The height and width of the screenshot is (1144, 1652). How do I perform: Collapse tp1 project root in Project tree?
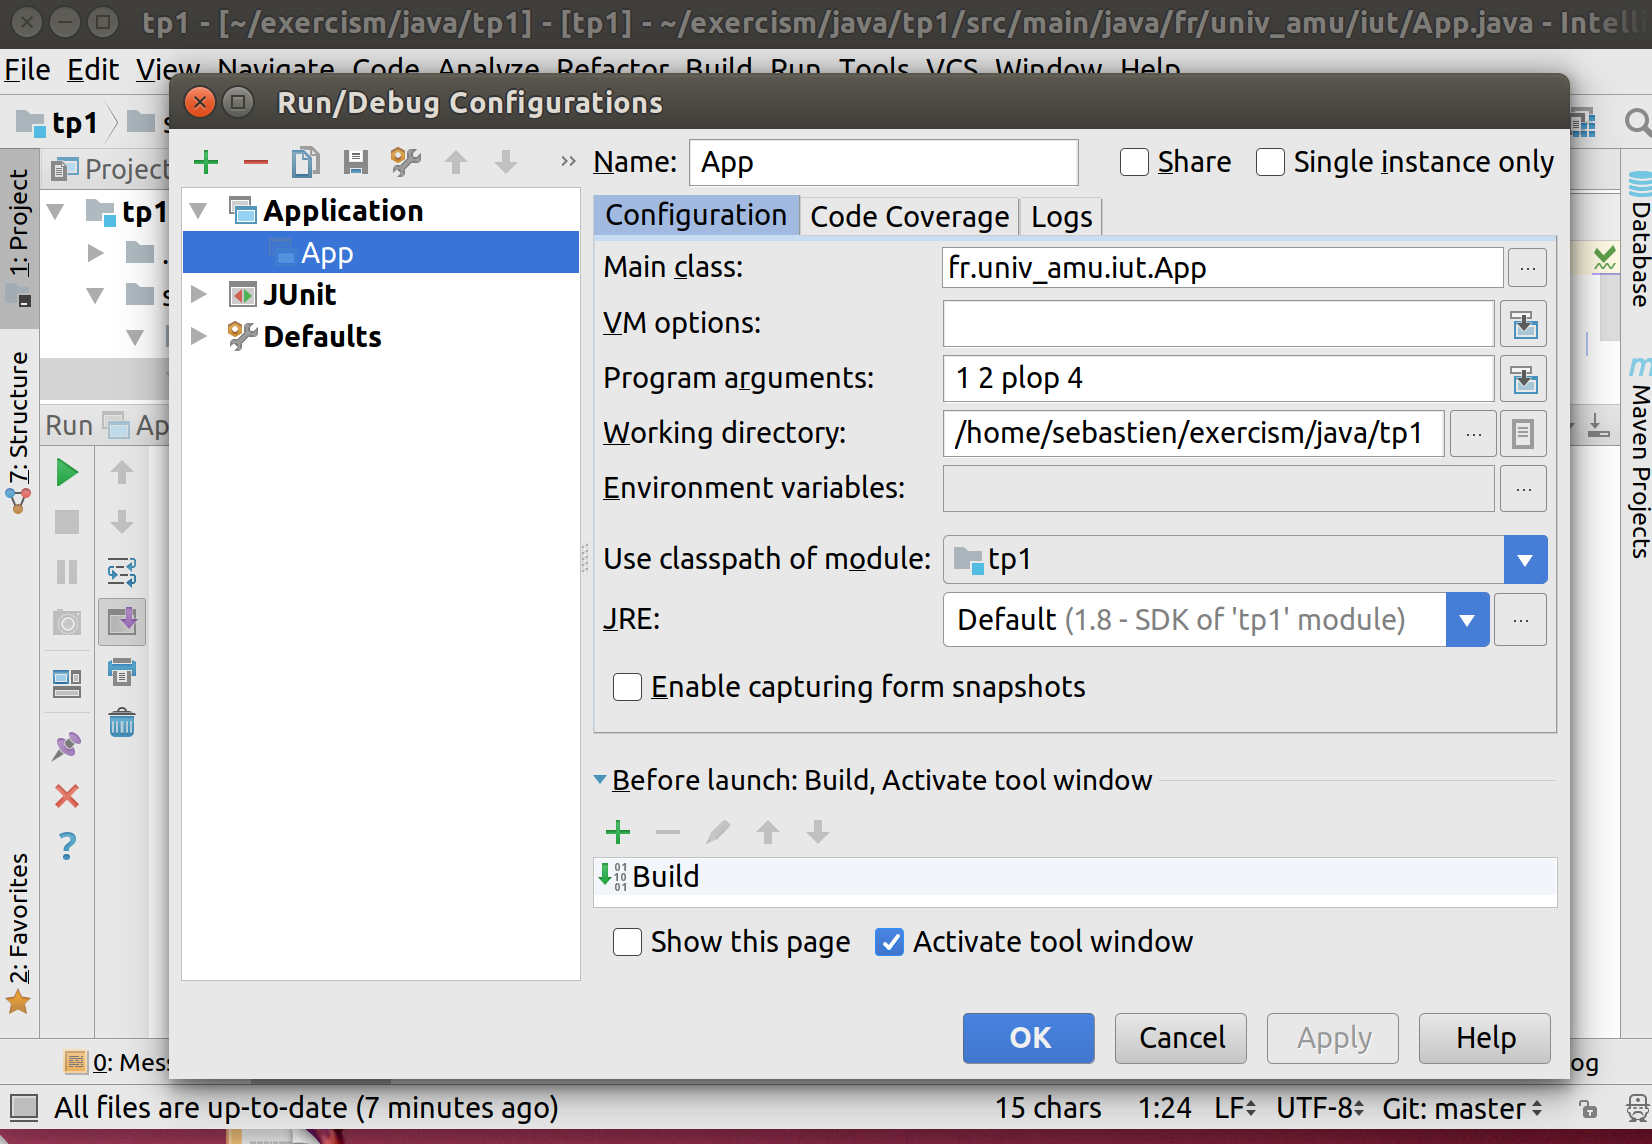point(56,211)
